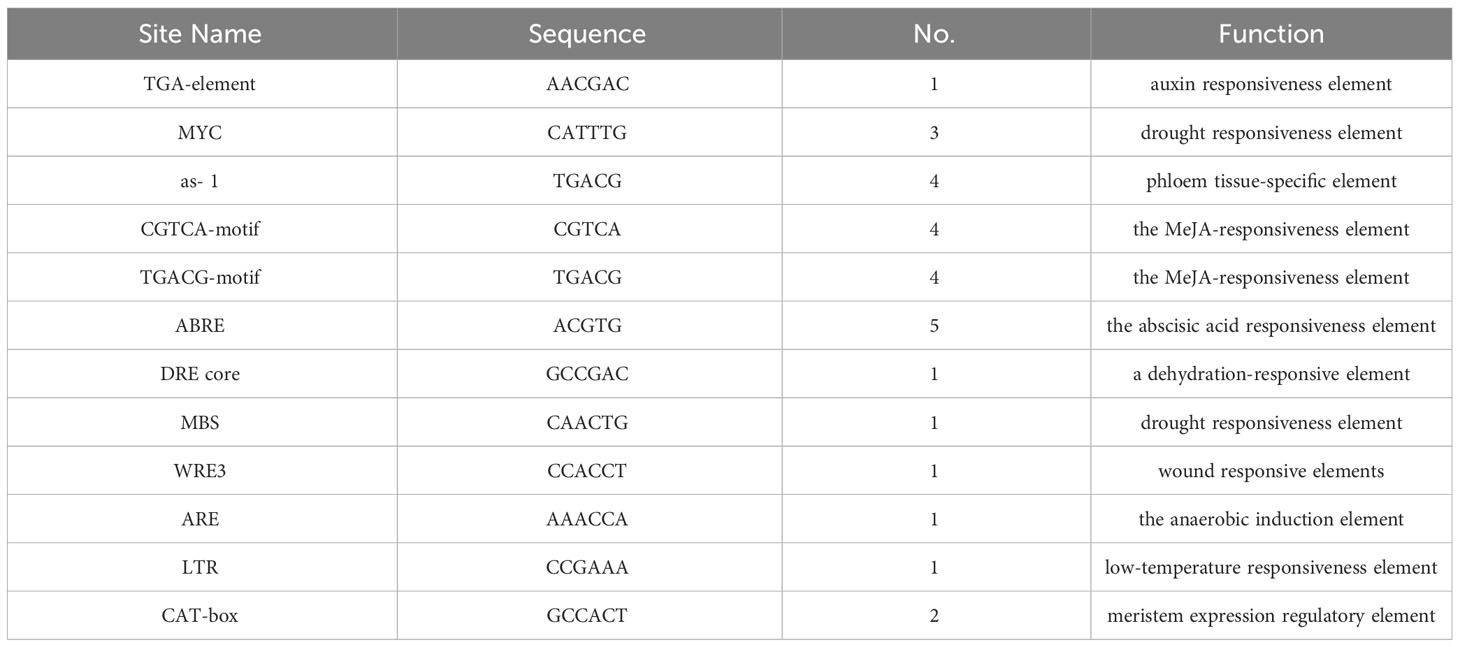This screenshot has width=1460, height=647.
Task: Select the TGACG-motif row name
Action: (x=200, y=277)
